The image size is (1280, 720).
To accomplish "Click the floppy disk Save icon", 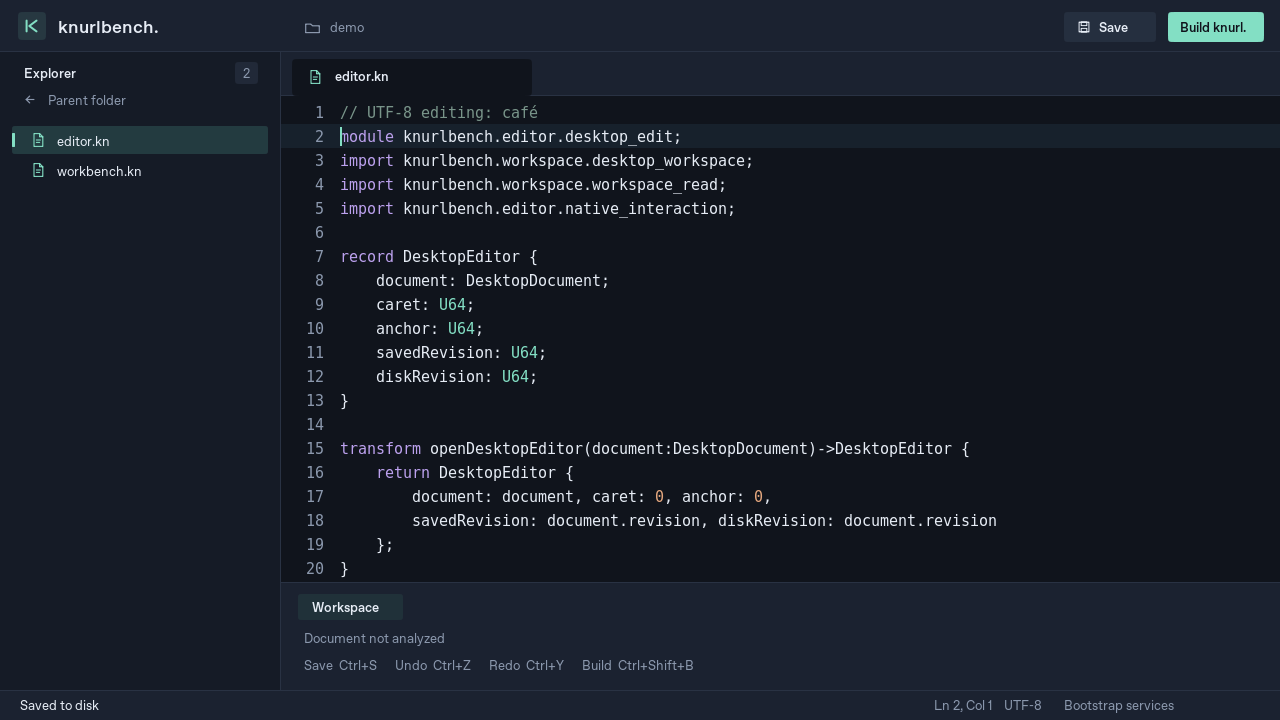I will pos(1084,27).
